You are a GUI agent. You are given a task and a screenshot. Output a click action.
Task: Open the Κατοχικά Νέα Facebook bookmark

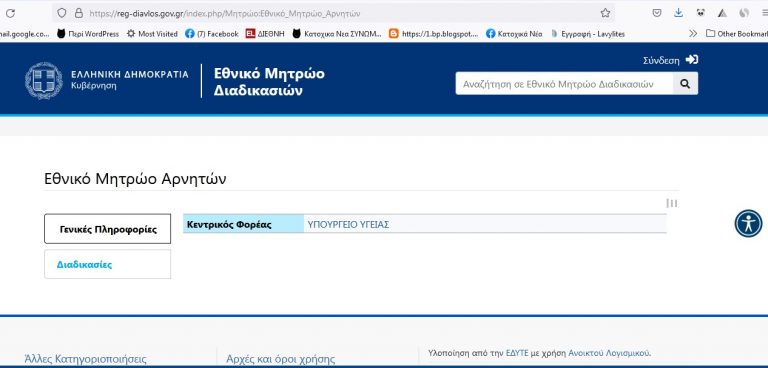coord(514,34)
